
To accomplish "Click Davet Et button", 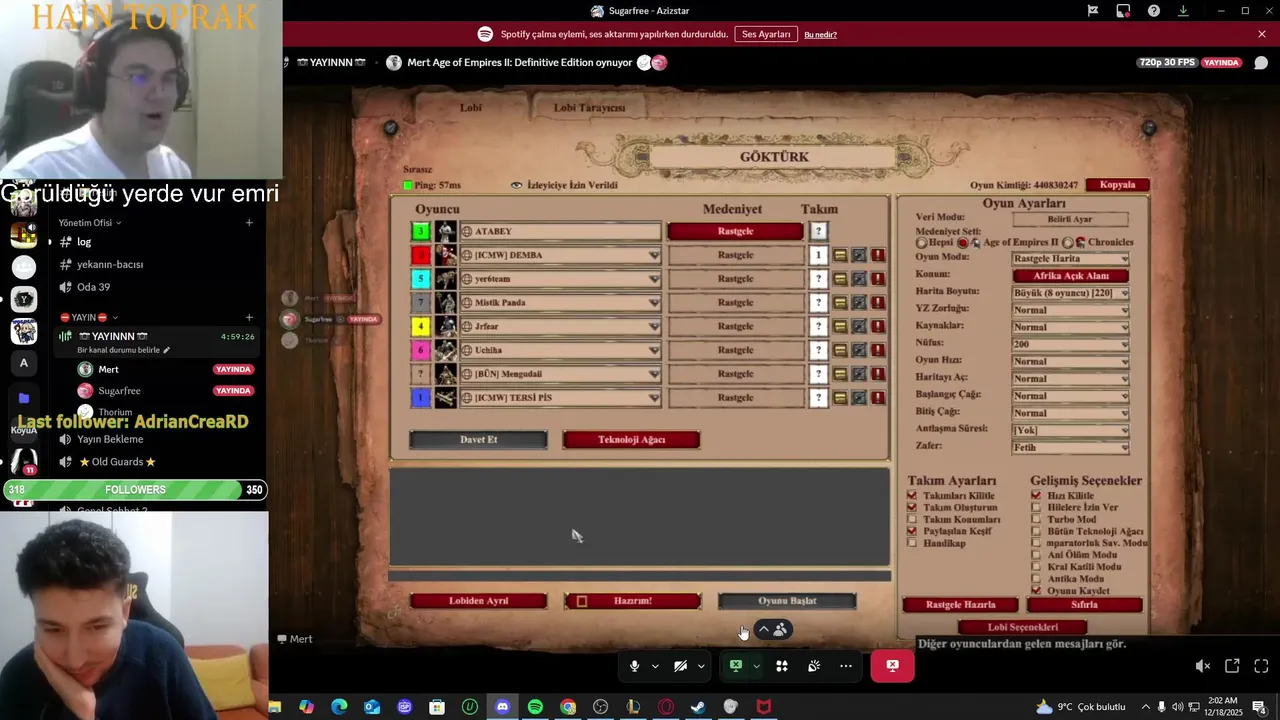I will click(x=478, y=440).
